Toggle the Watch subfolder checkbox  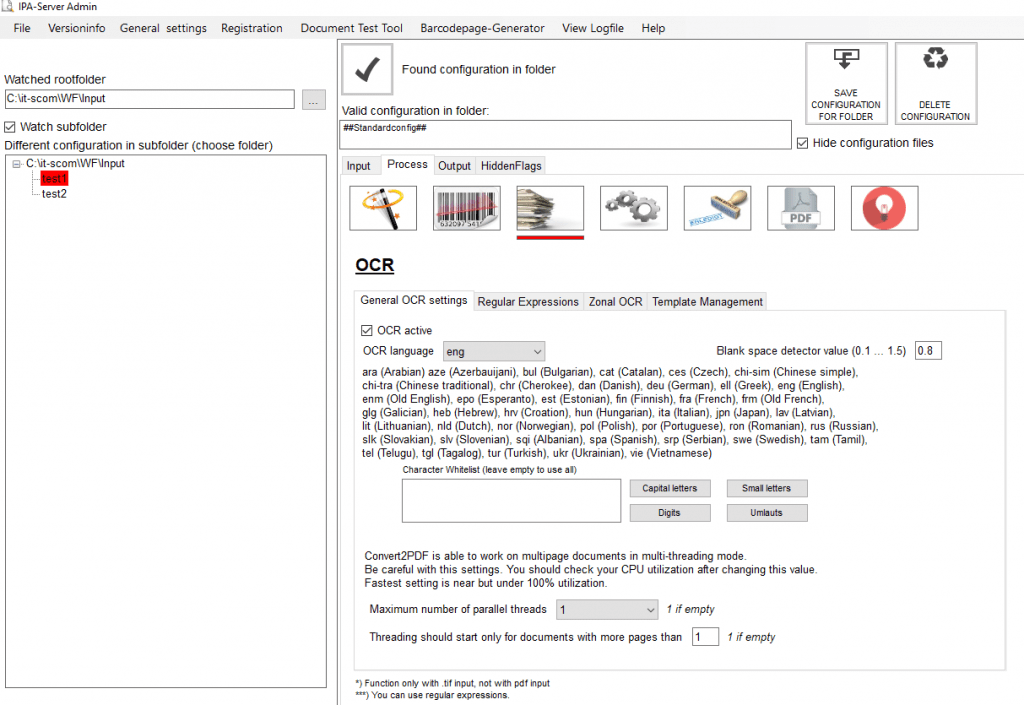point(10,127)
